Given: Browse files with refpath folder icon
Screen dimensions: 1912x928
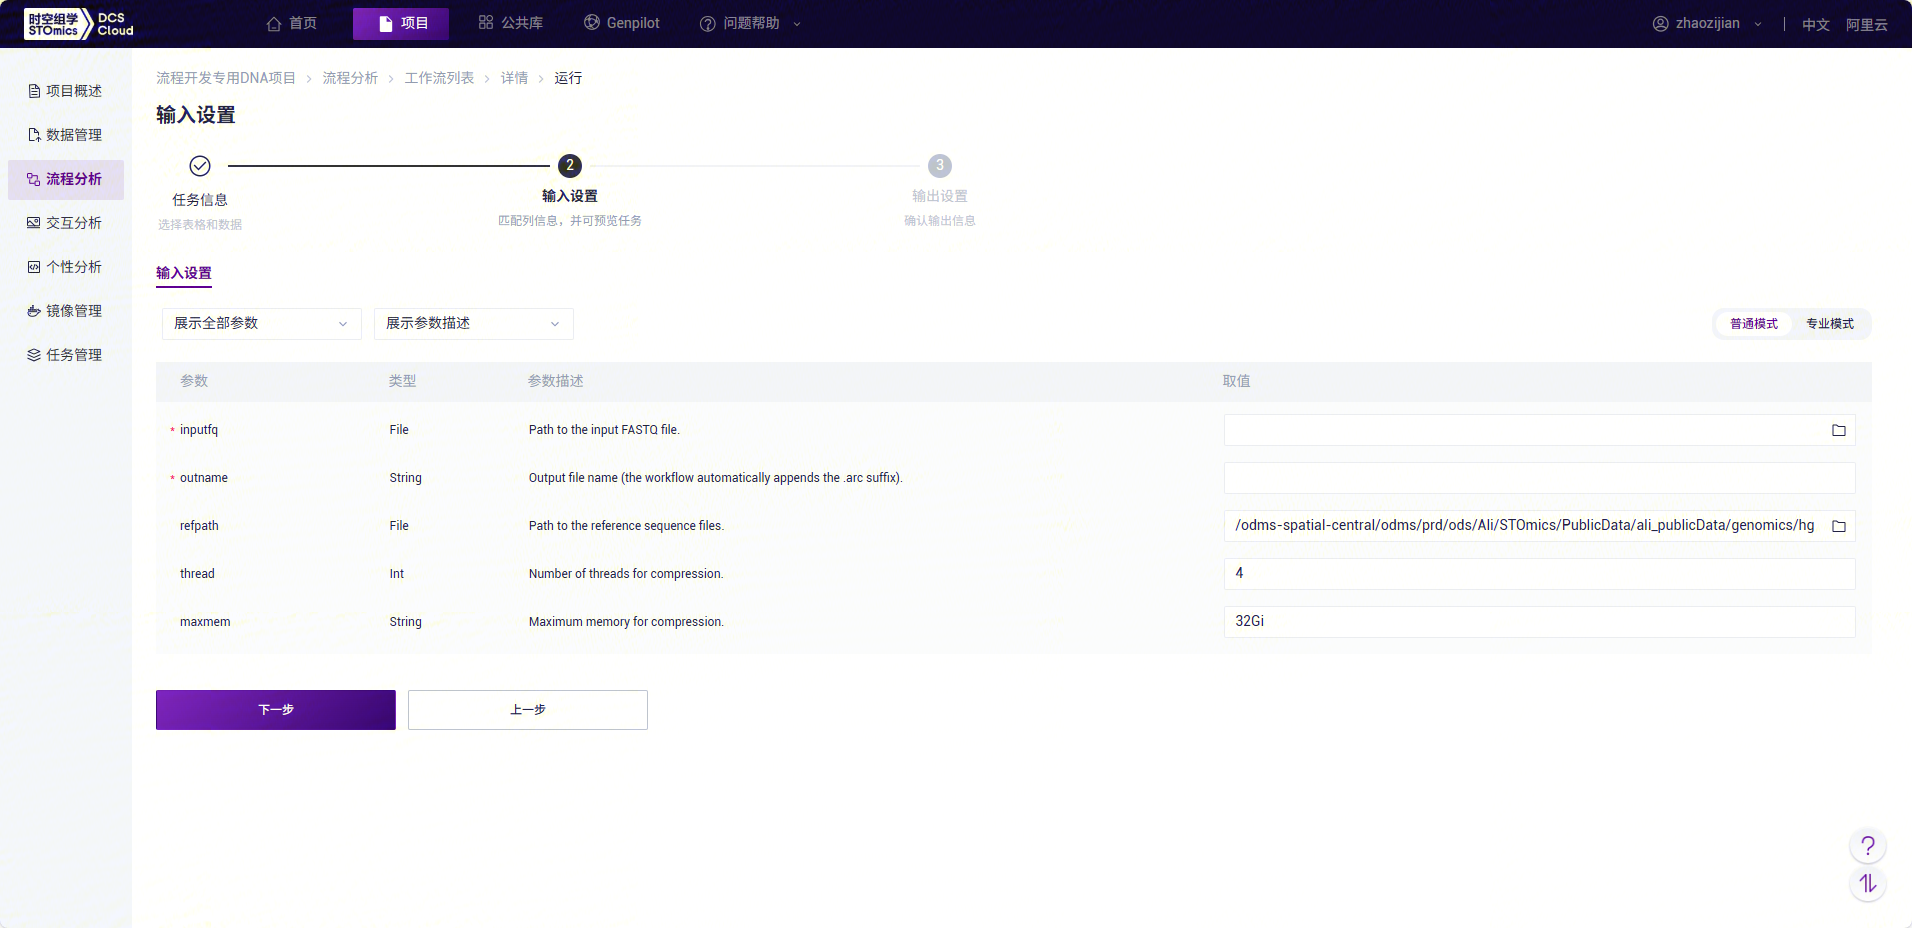Looking at the screenshot, I should coord(1839,526).
